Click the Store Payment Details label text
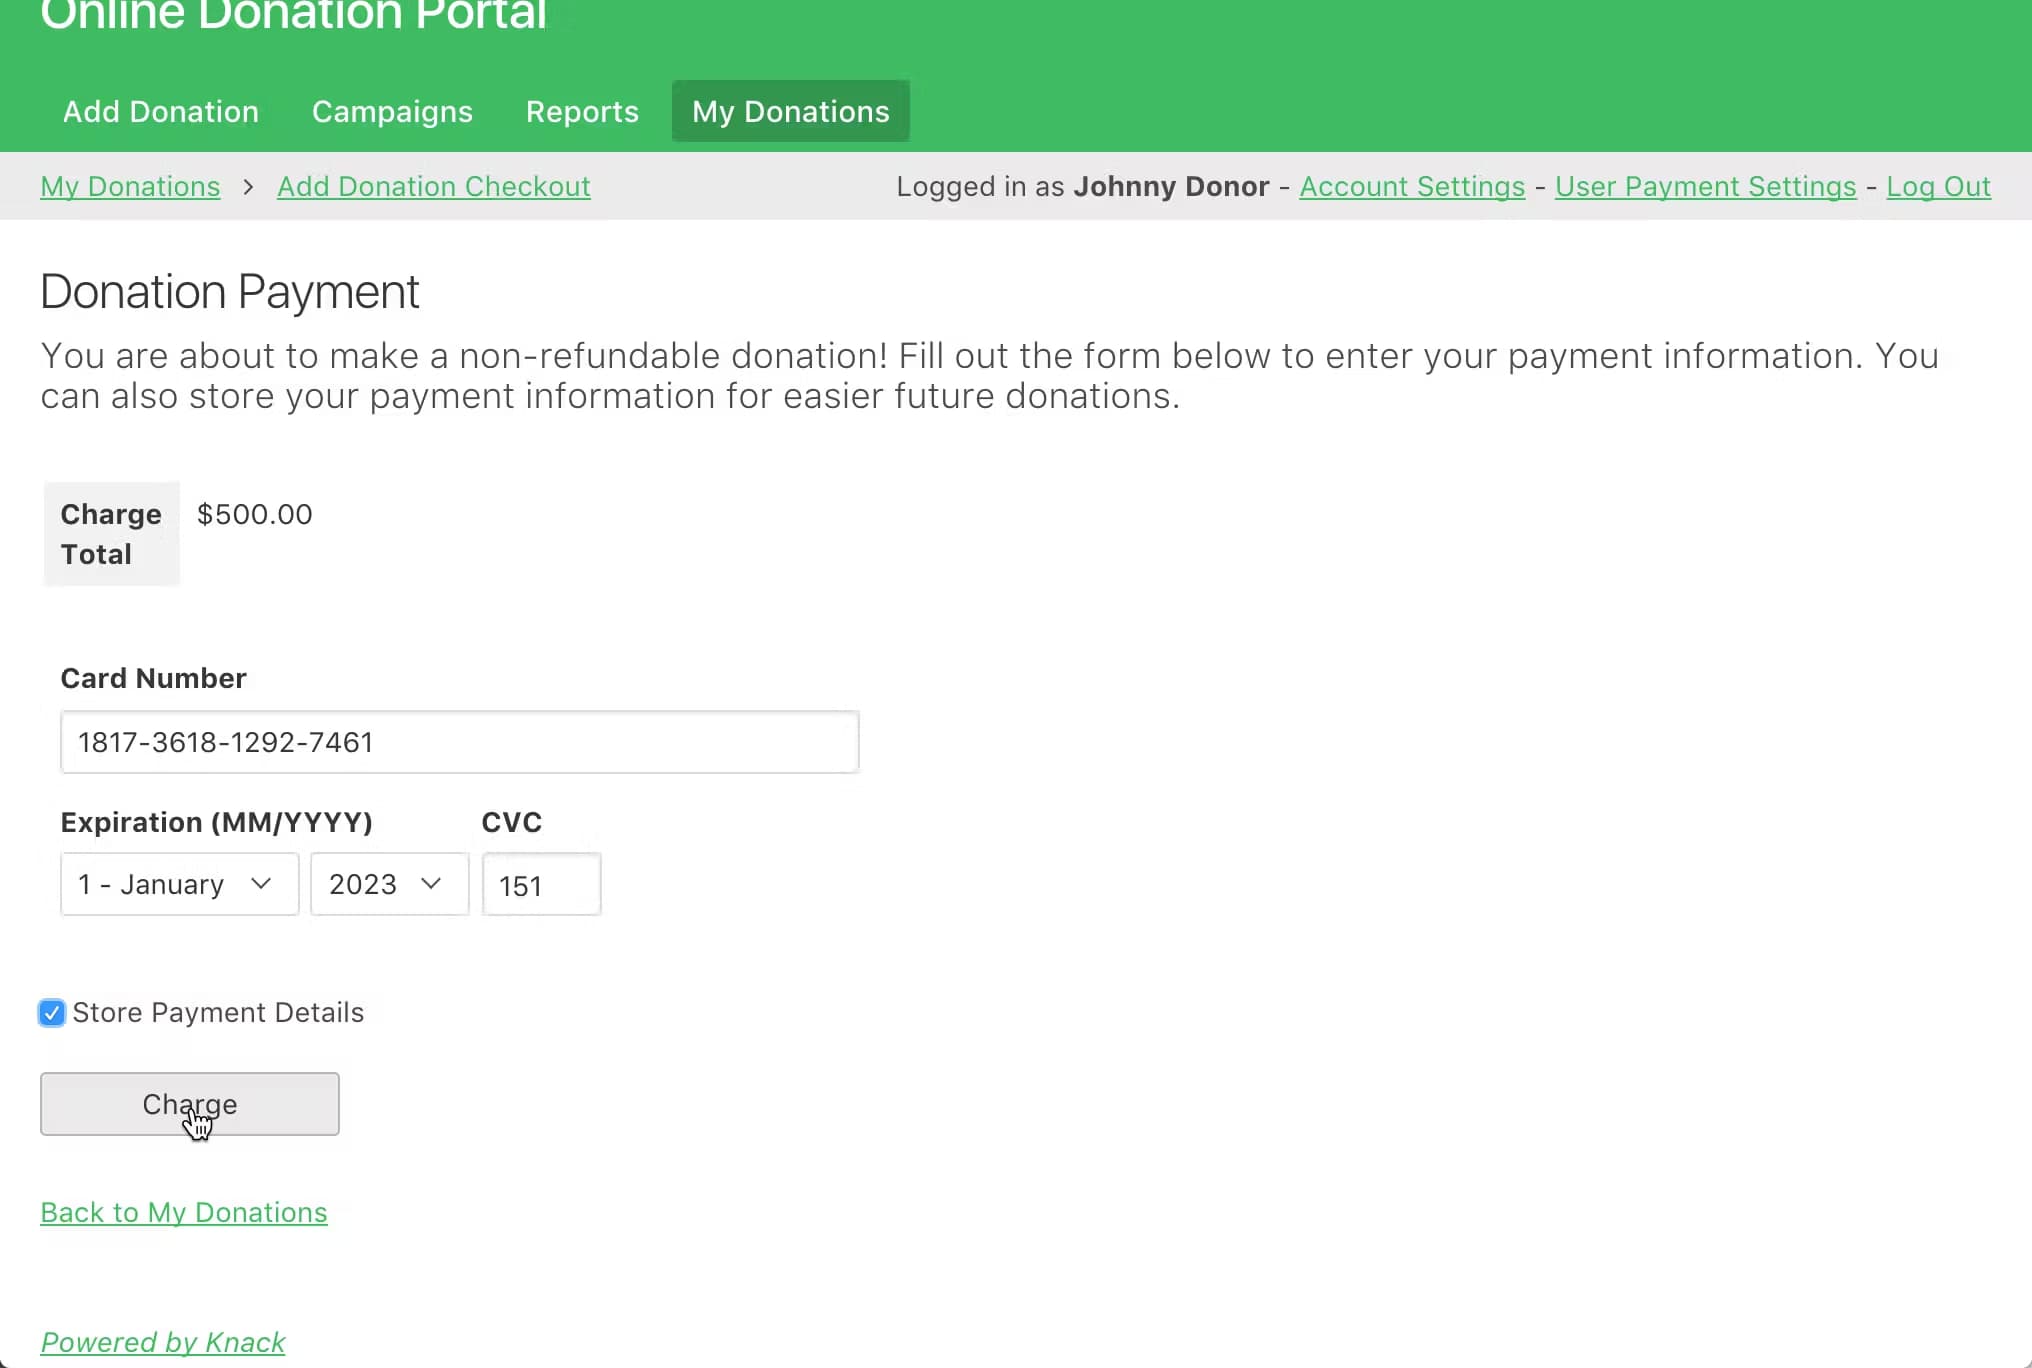Image resolution: width=2032 pixels, height=1368 pixels. click(x=218, y=1012)
